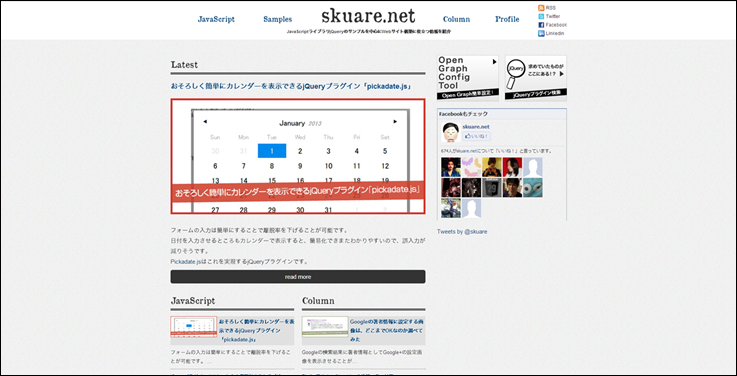Open the JavaScript nav menu

(216, 19)
